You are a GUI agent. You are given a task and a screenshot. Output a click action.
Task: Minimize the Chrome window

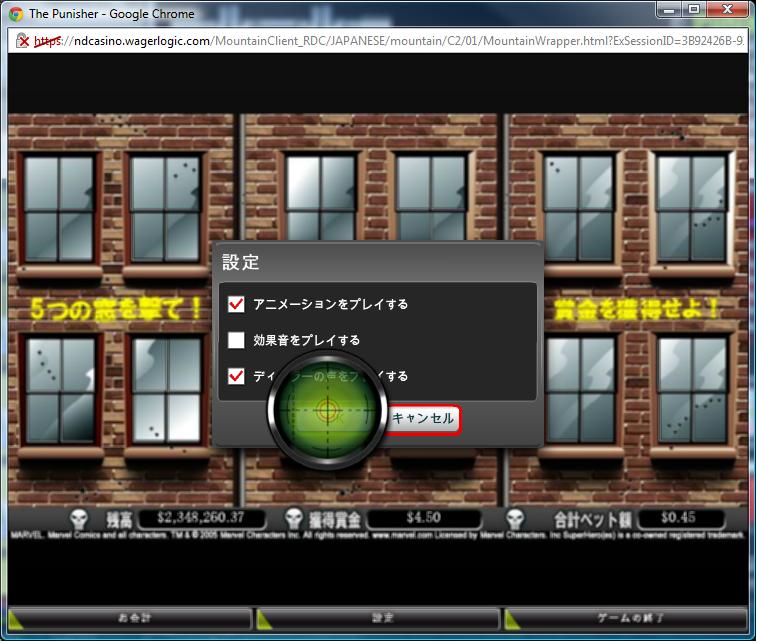(669, 10)
